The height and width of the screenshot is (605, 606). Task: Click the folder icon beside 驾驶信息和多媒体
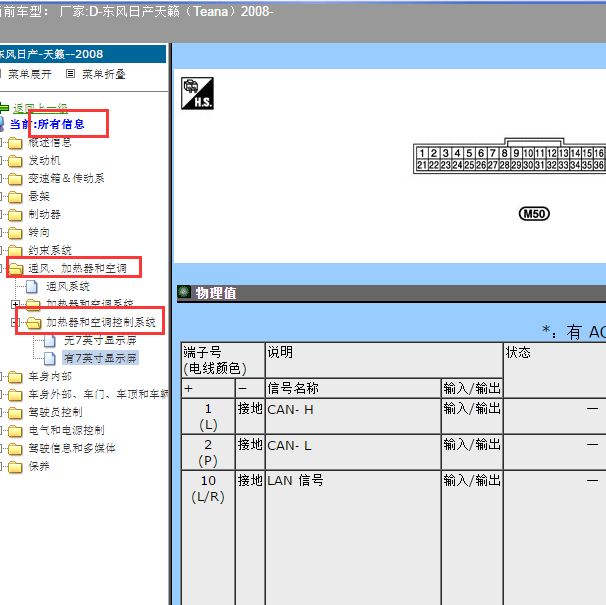pyautogui.click(x=15, y=448)
